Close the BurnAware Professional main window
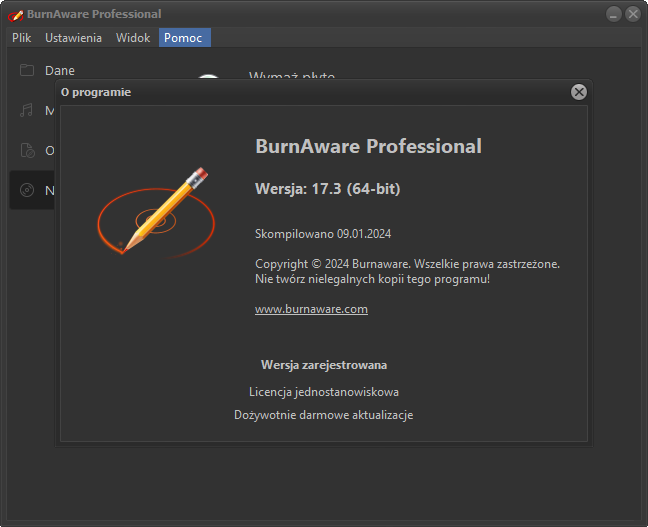The width and height of the screenshot is (648, 527). [633, 14]
